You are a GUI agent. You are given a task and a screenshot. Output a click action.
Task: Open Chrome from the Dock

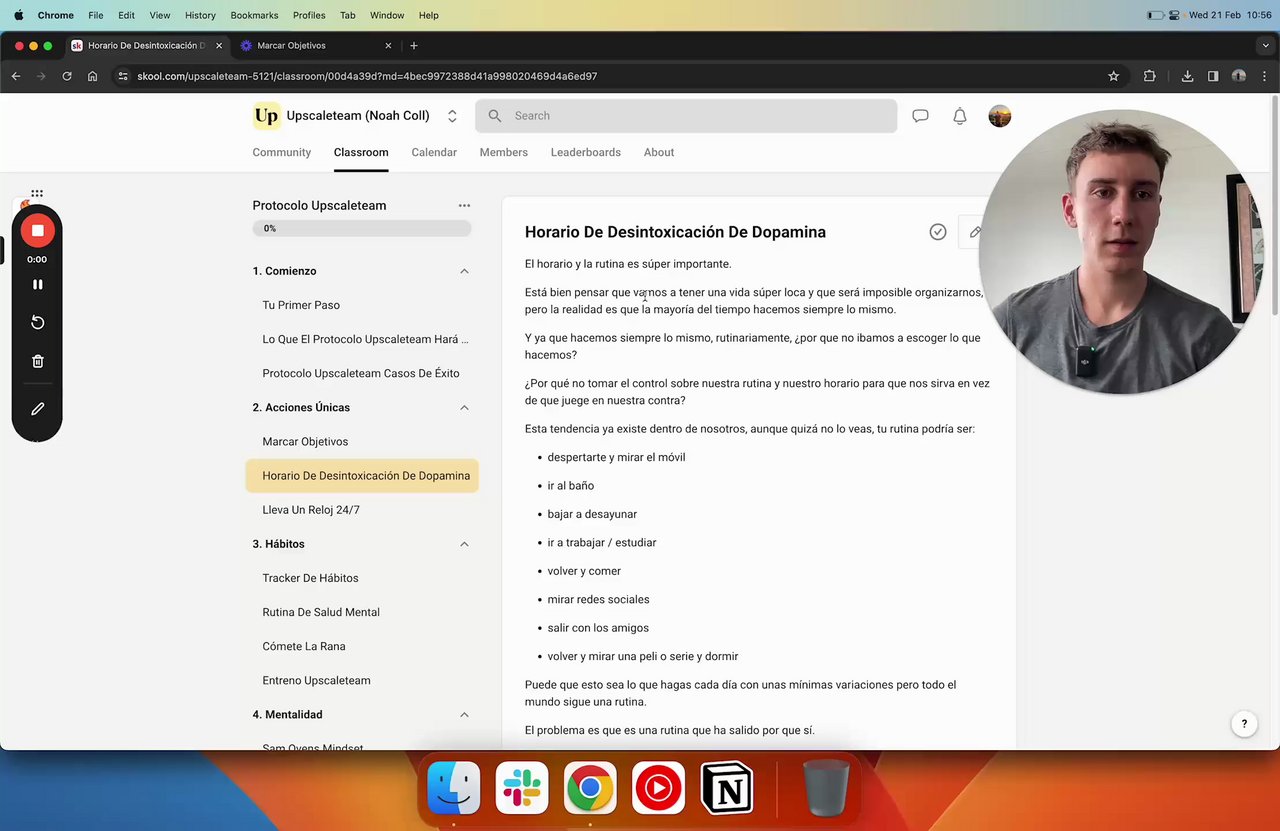(590, 788)
